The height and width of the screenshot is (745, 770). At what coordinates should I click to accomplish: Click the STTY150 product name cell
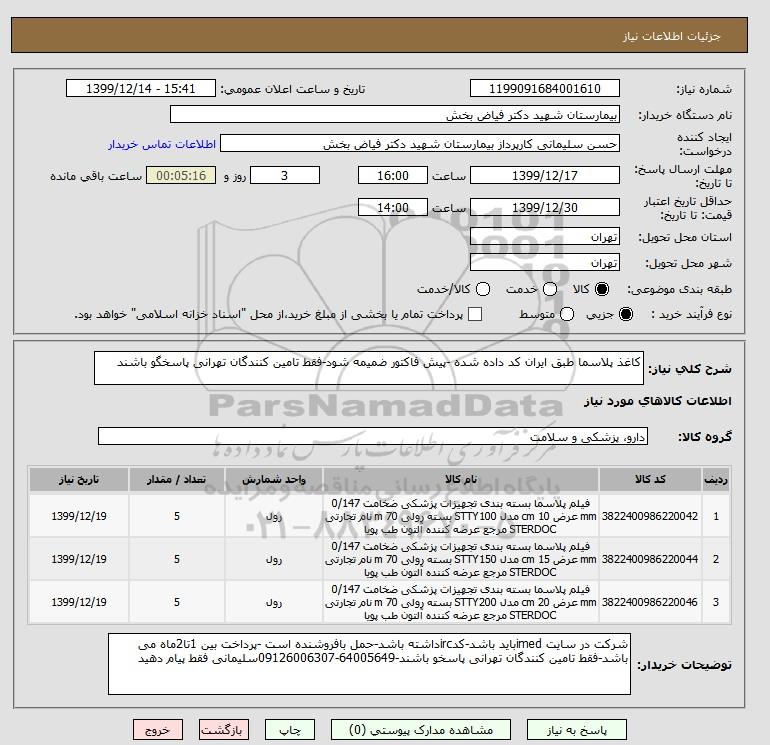[461, 559]
